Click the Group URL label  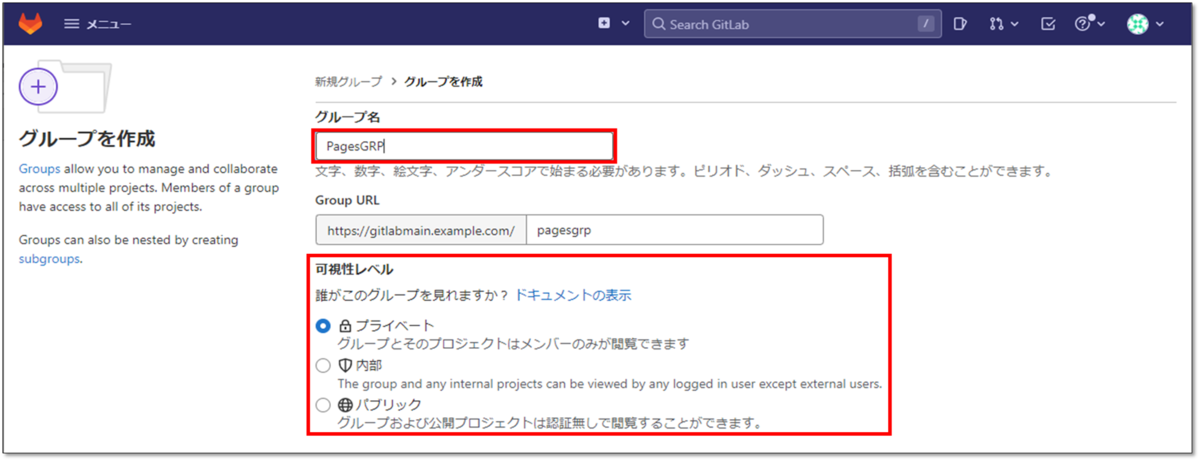point(347,200)
